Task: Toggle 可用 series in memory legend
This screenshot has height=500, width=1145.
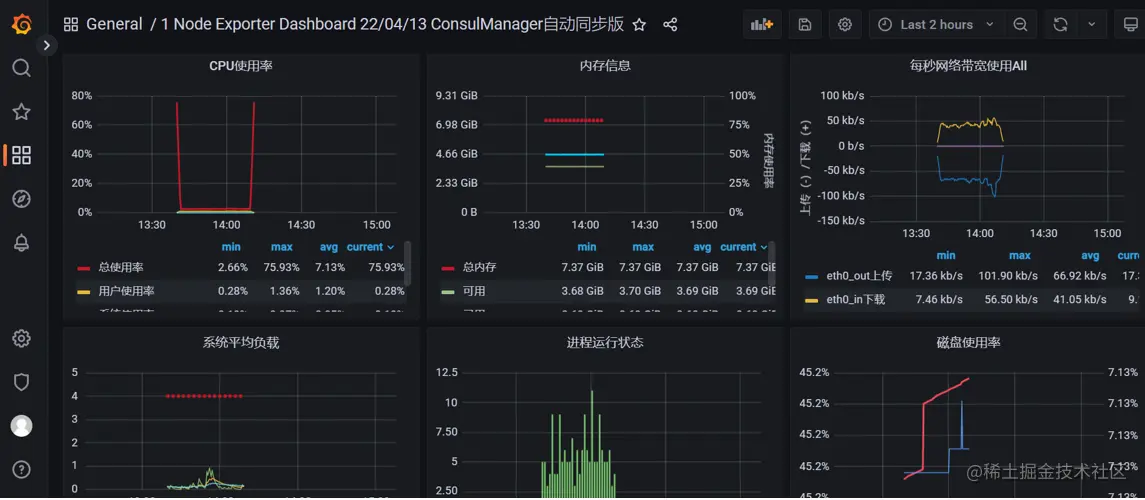Action: coord(473,291)
